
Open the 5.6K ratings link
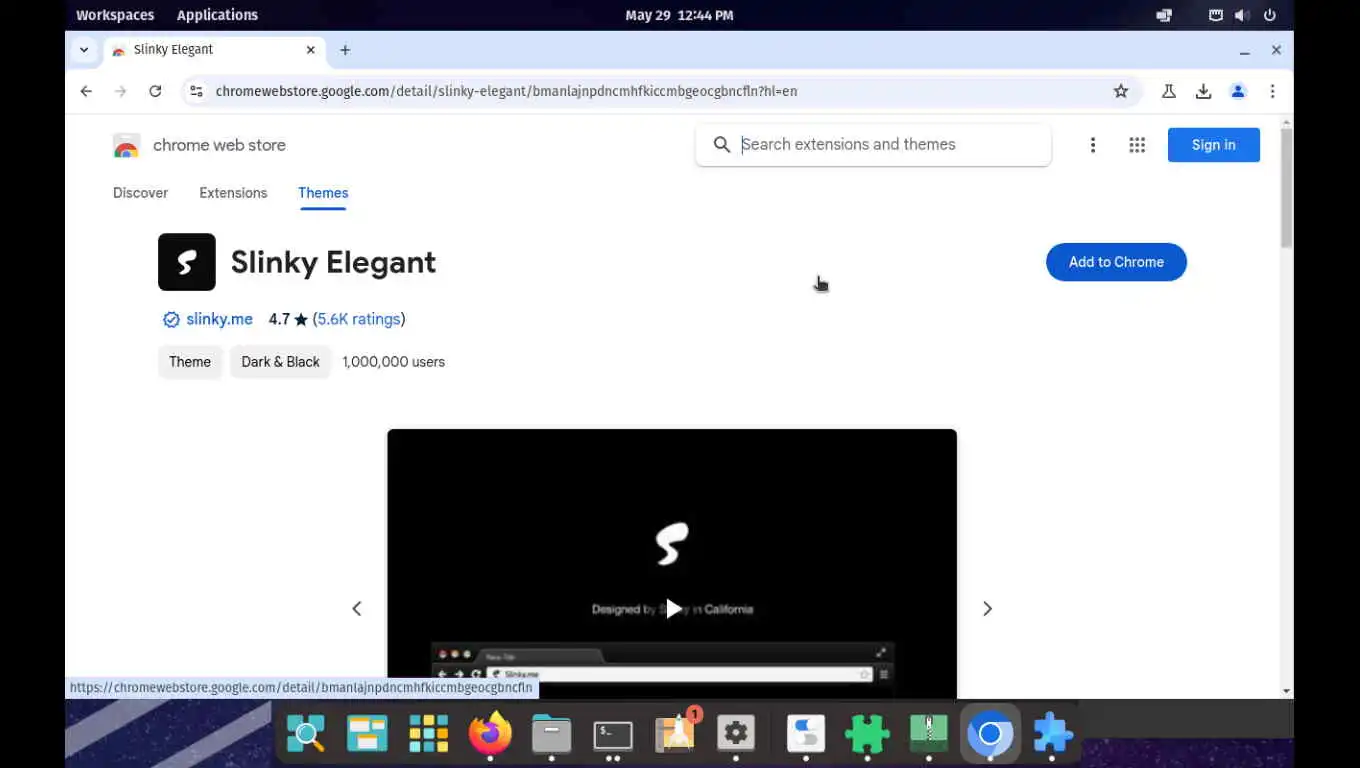coord(359,319)
